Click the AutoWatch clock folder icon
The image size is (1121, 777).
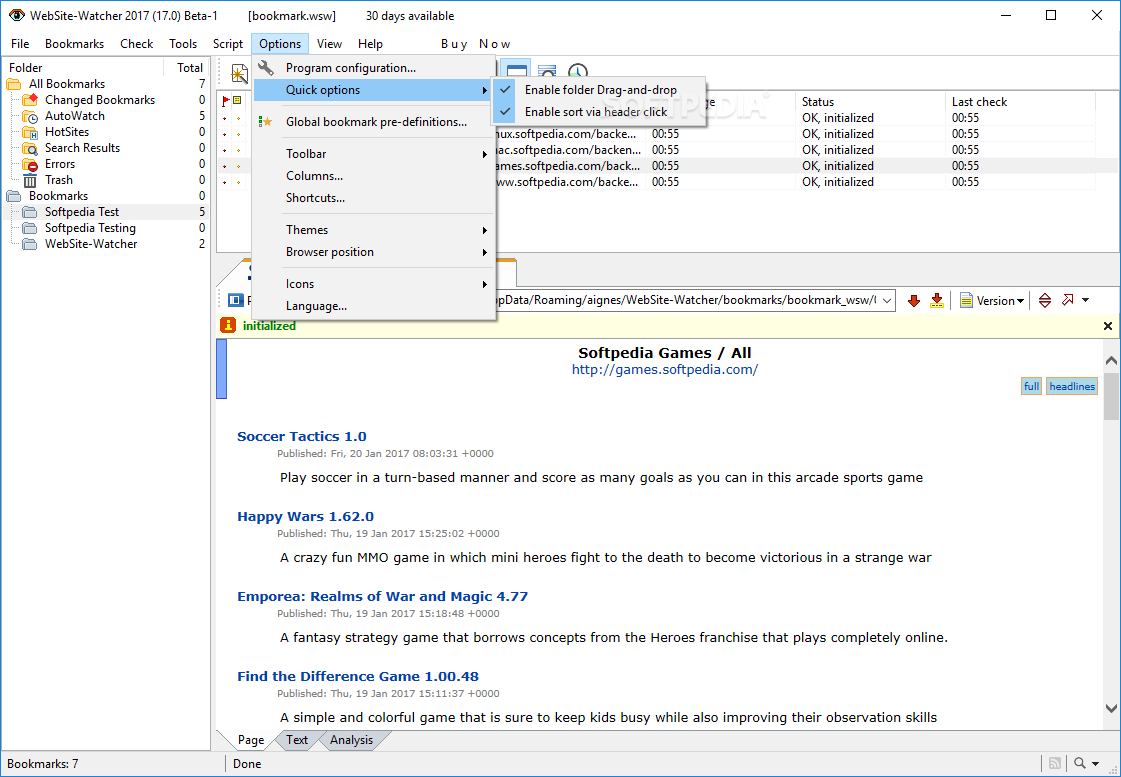(x=29, y=116)
